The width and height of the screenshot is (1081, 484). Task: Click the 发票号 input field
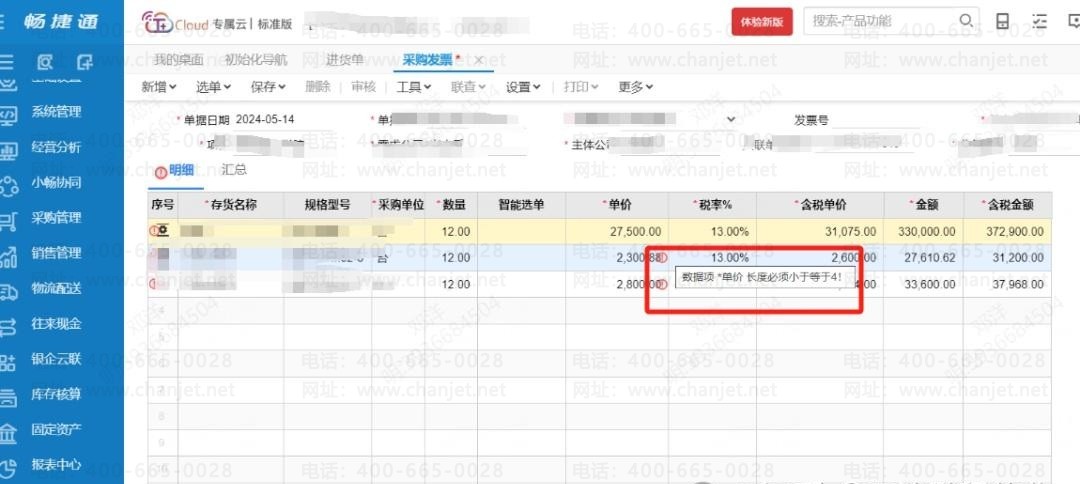point(875,120)
